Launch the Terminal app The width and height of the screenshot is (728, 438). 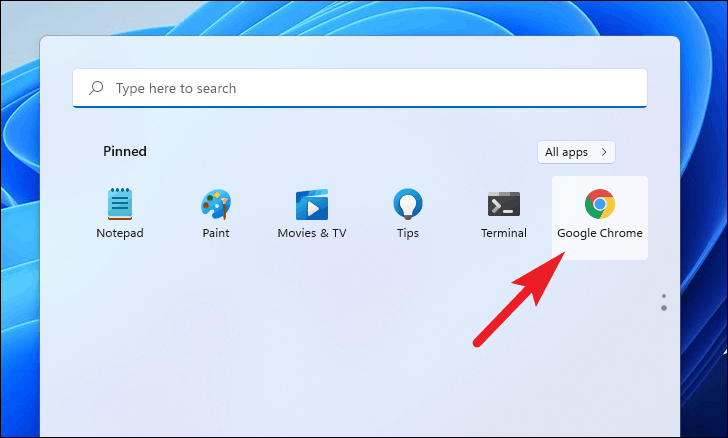coord(504,213)
